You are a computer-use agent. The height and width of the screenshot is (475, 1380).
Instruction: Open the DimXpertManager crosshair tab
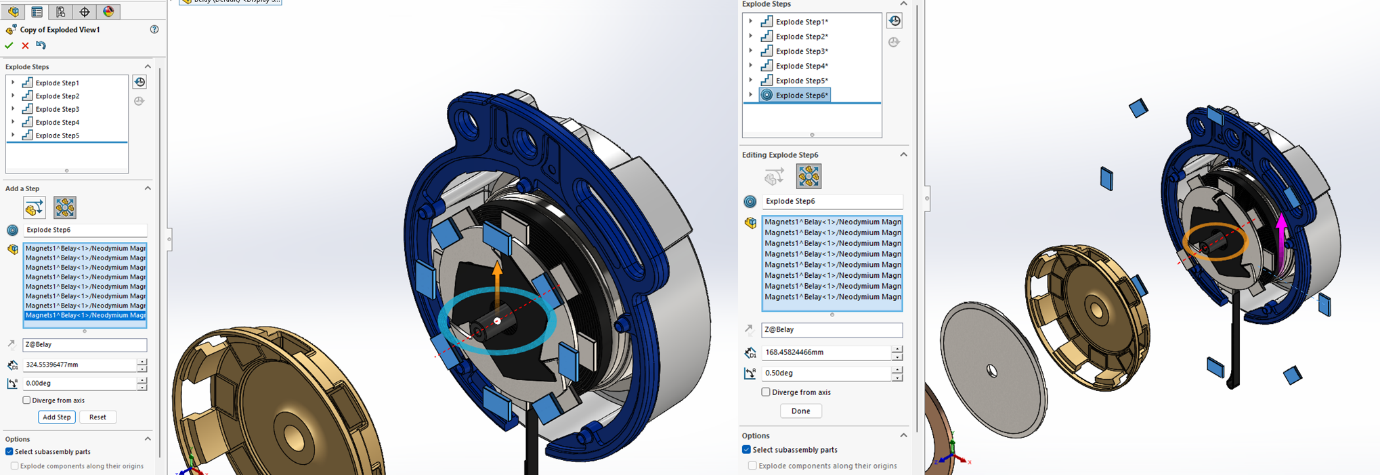(85, 12)
